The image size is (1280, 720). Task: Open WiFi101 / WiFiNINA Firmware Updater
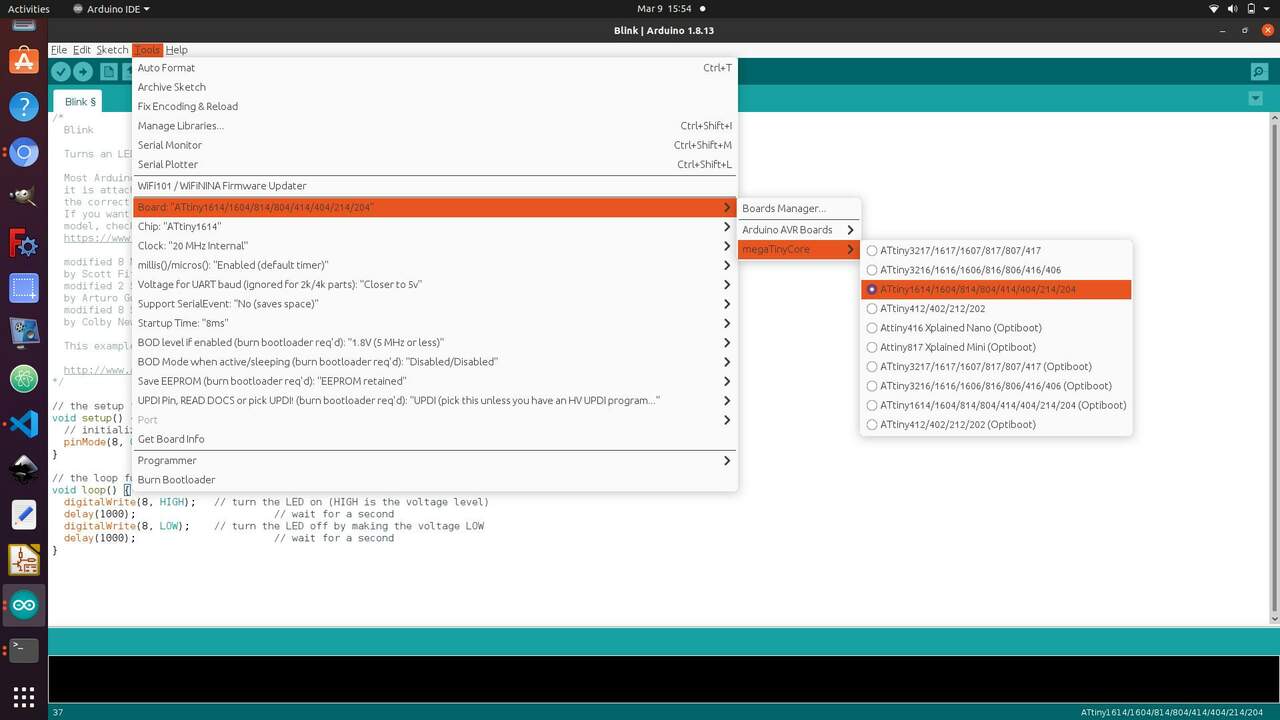click(435, 186)
